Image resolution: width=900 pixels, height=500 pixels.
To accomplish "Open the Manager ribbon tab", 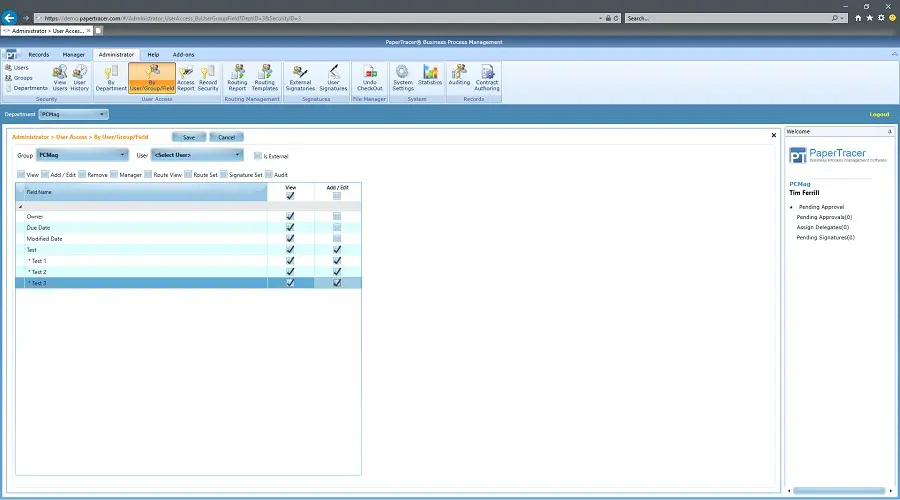I will 73,55.
